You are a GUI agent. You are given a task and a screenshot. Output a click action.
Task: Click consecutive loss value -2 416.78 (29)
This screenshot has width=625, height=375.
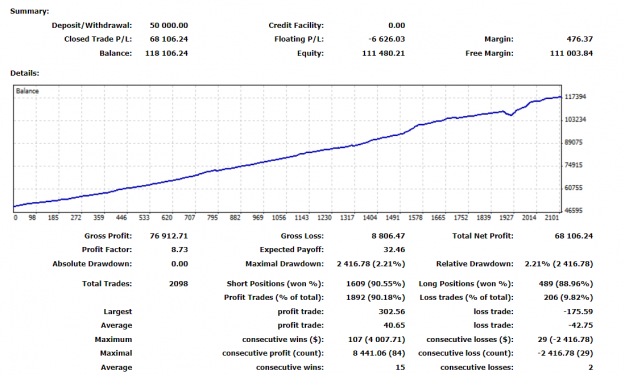point(565,353)
